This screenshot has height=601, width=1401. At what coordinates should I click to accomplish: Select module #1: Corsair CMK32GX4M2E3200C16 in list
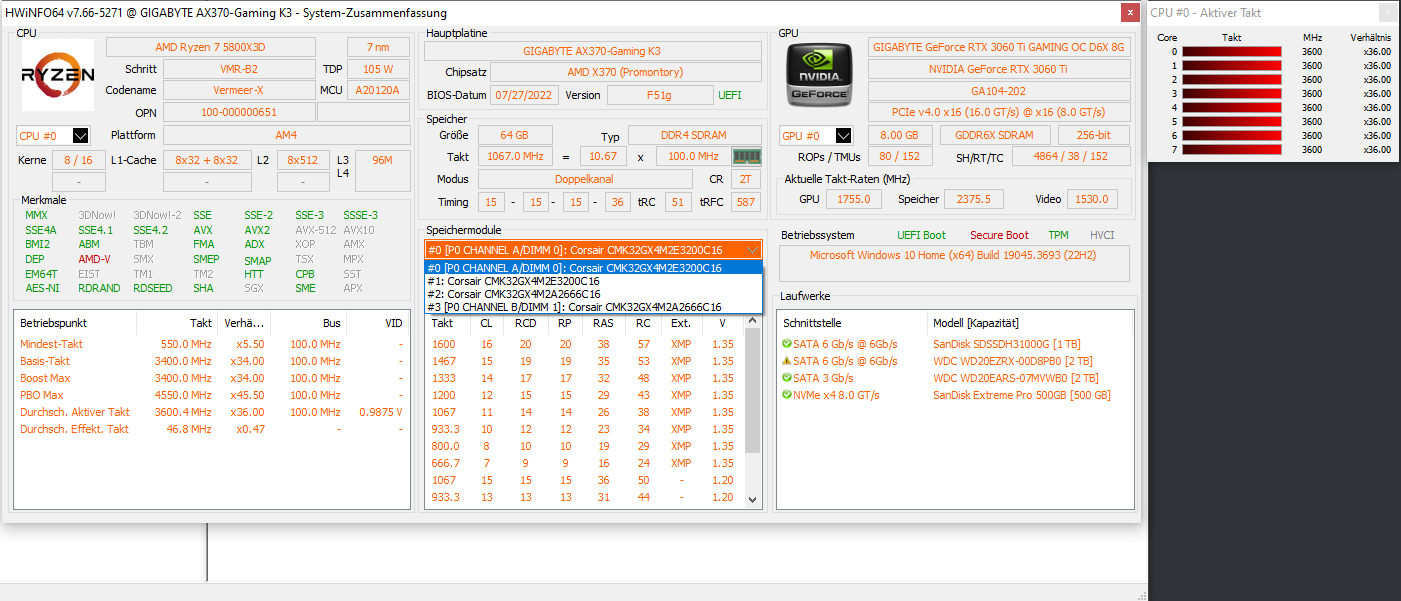(x=594, y=281)
